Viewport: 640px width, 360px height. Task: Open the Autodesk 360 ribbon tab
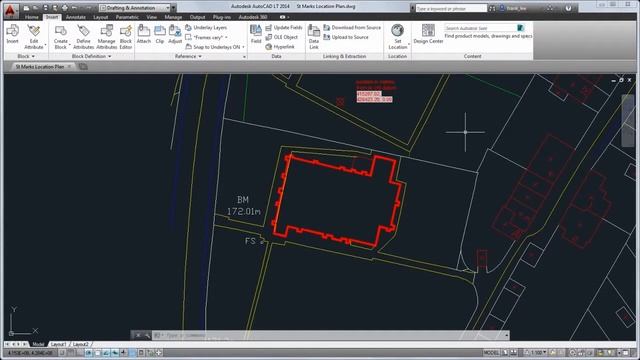click(x=253, y=17)
